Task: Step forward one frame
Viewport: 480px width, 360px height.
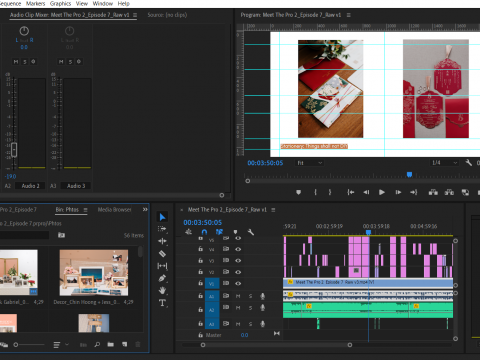Action: tap(398, 192)
